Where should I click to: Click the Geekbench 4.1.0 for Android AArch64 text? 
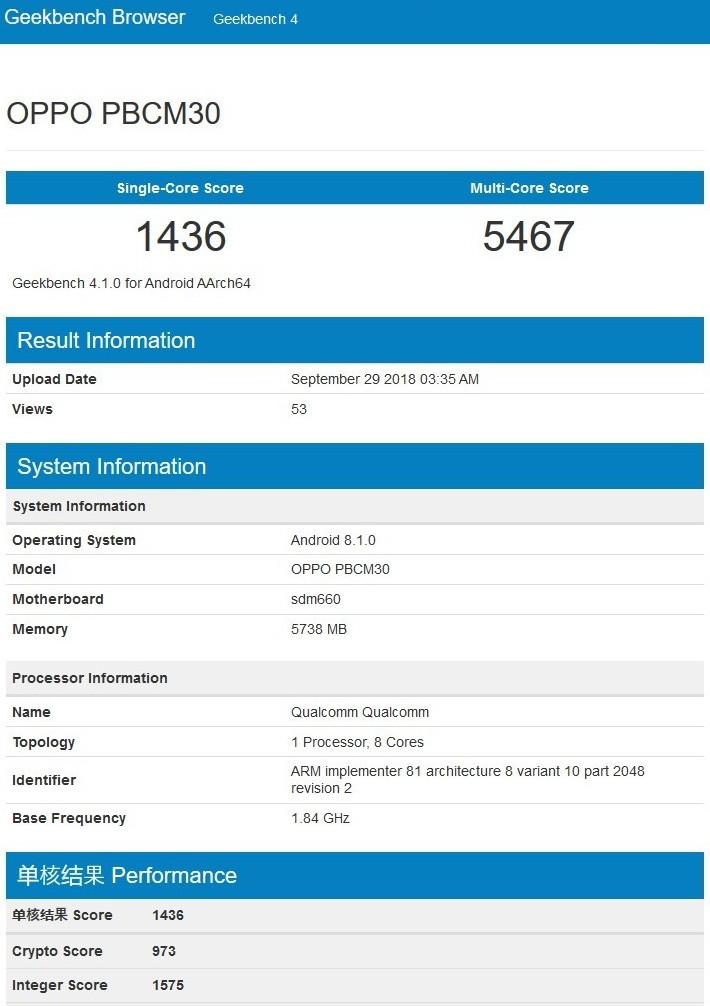tap(131, 283)
